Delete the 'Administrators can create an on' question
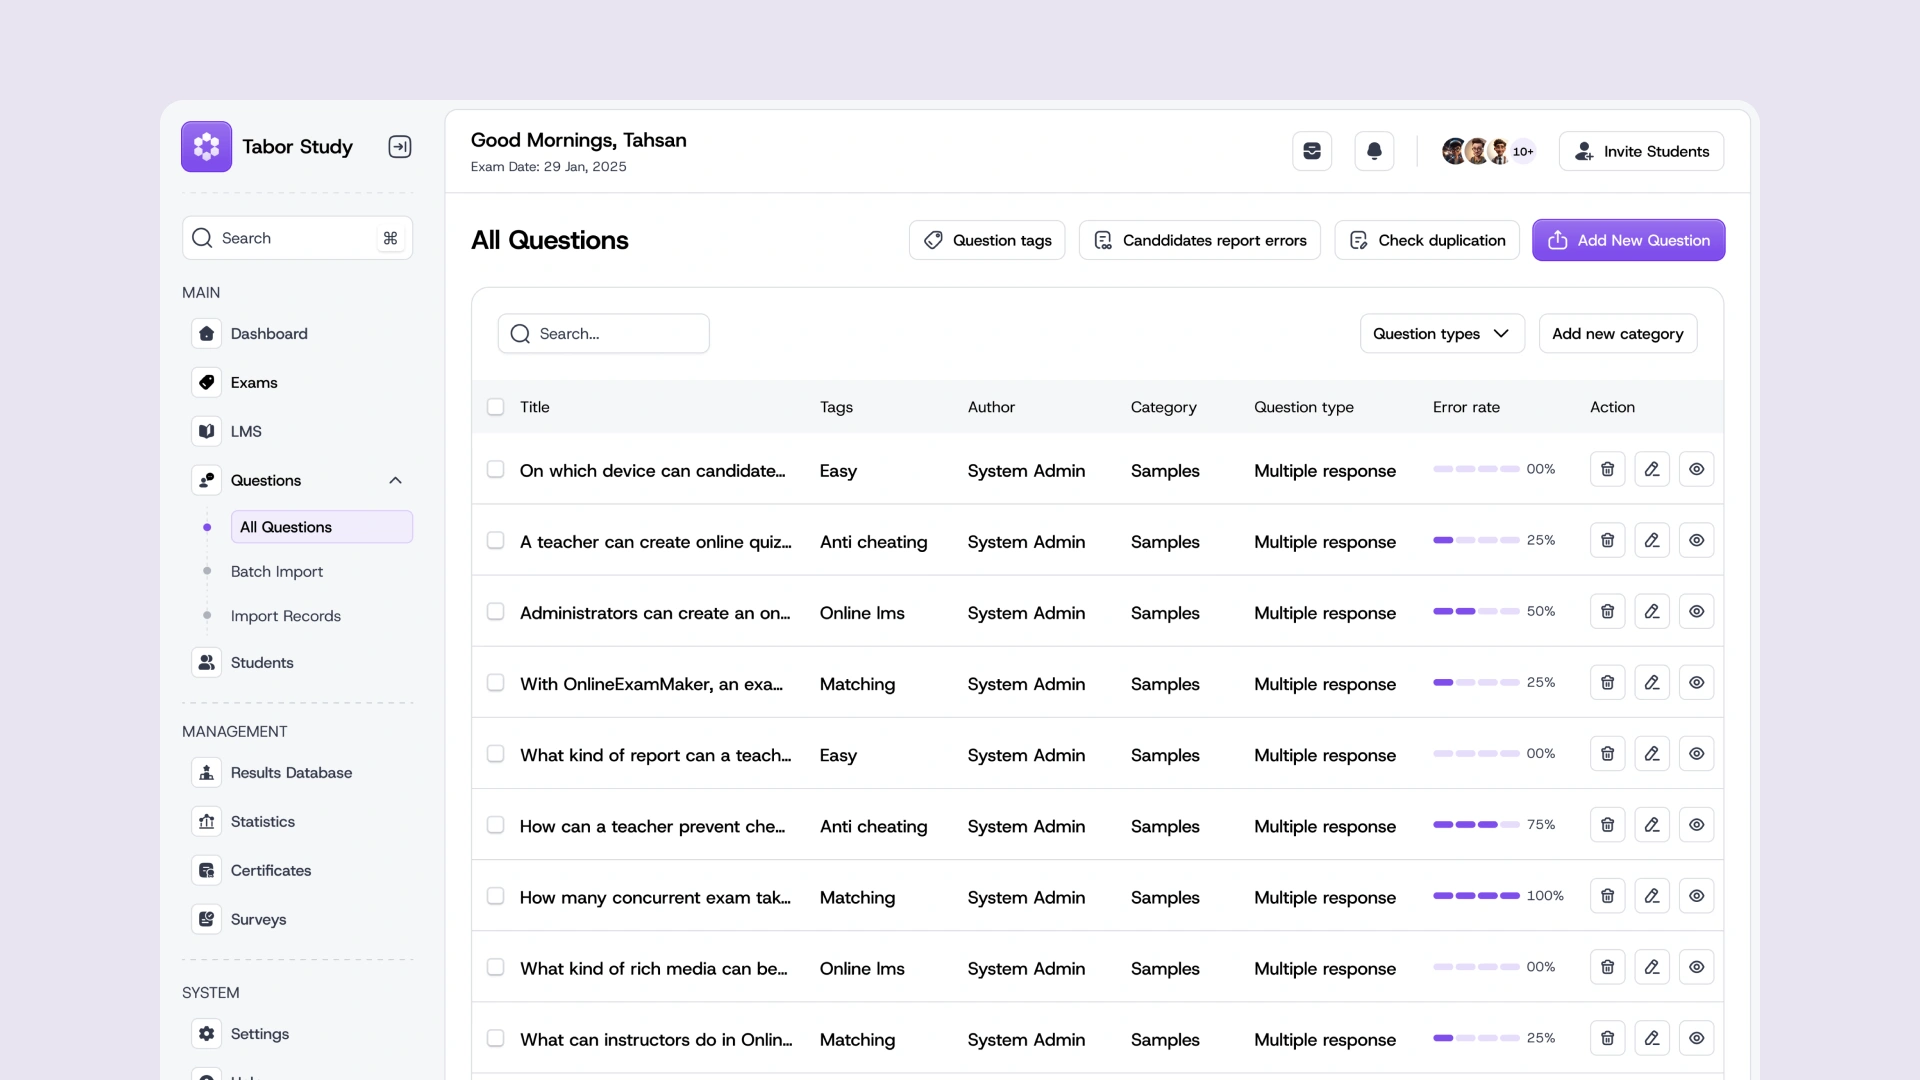This screenshot has height=1080, width=1920. pyautogui.click(x=1607, y=611)
